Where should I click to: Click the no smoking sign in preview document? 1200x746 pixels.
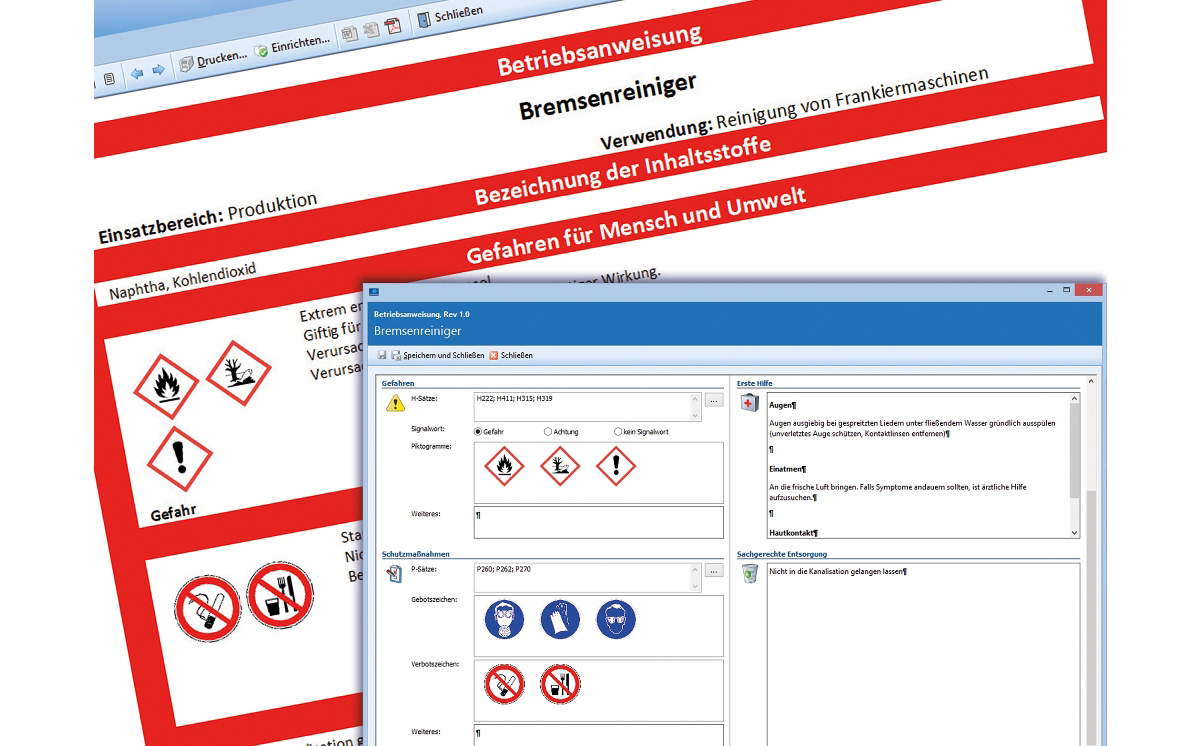pos(208,608)
